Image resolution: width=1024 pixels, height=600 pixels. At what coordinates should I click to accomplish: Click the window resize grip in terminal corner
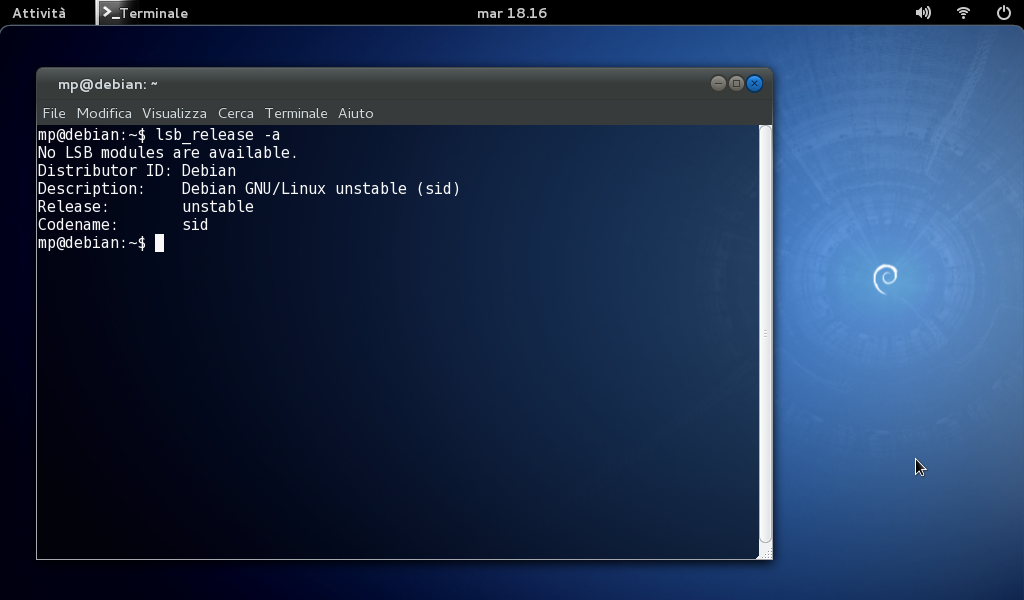point(765,553)
